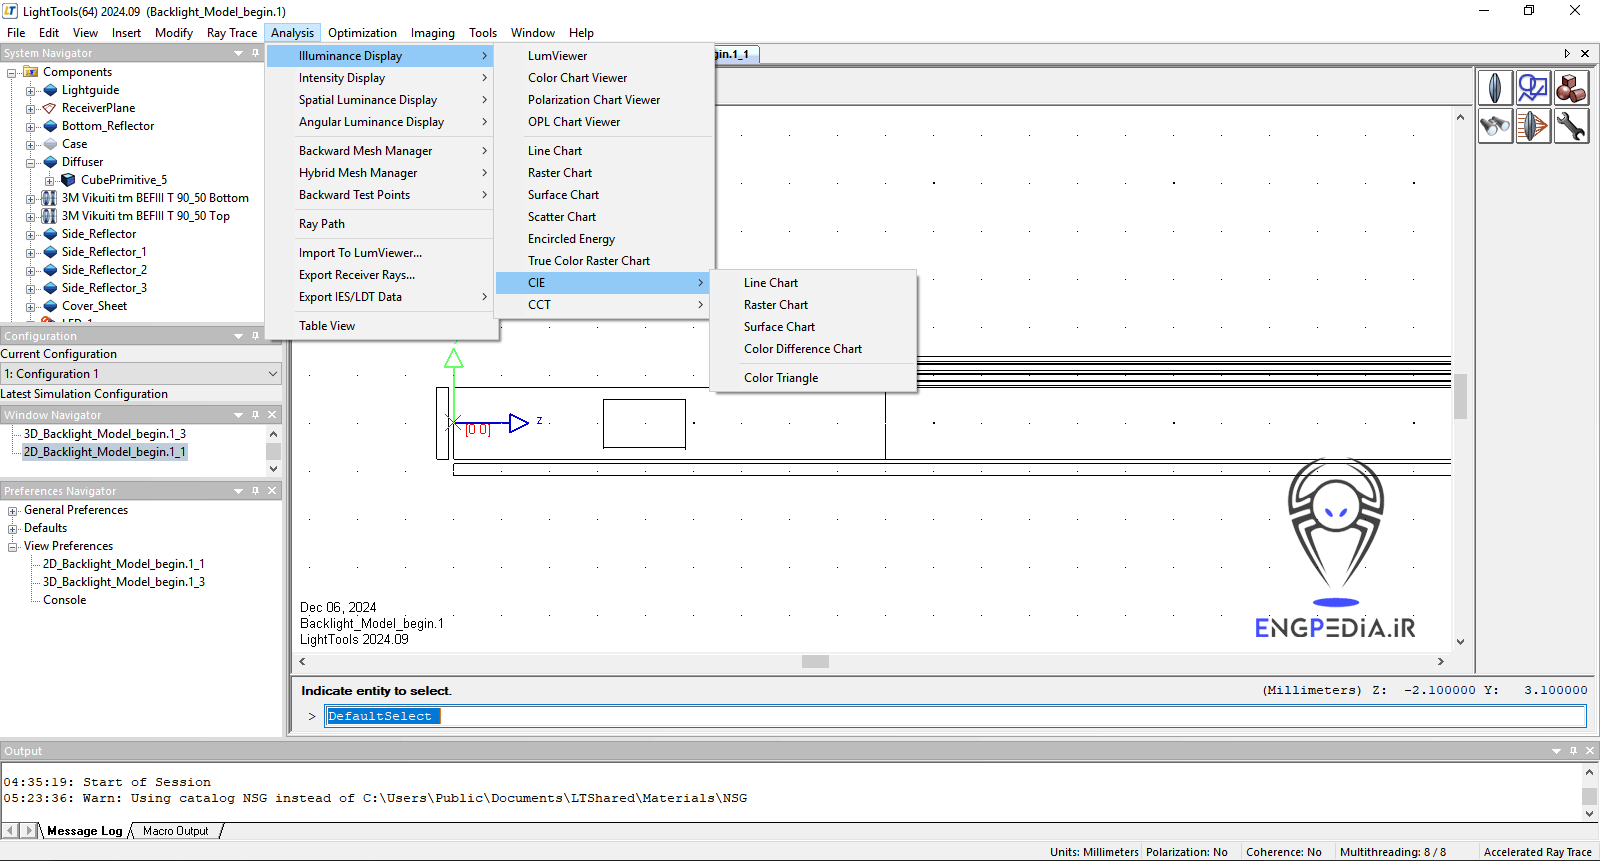Screen dimensions: 1600x861
Task: Click the 3M Vikuiti Bottom film icon
Action: [50, 198]
